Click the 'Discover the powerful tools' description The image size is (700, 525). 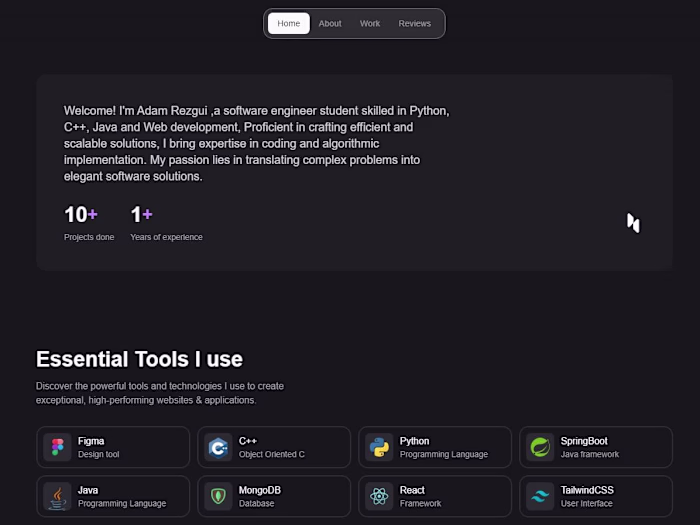click(160, 393)
